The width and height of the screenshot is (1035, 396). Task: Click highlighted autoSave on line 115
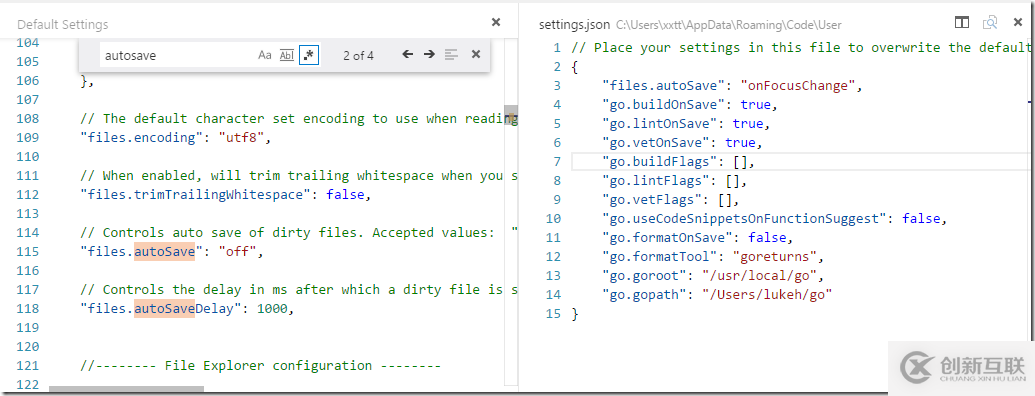point(164,251)
